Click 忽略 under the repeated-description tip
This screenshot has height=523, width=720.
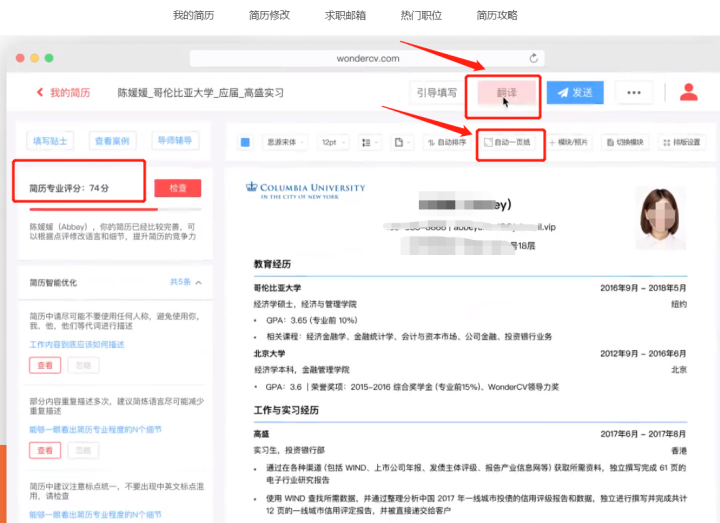[83, 450]
